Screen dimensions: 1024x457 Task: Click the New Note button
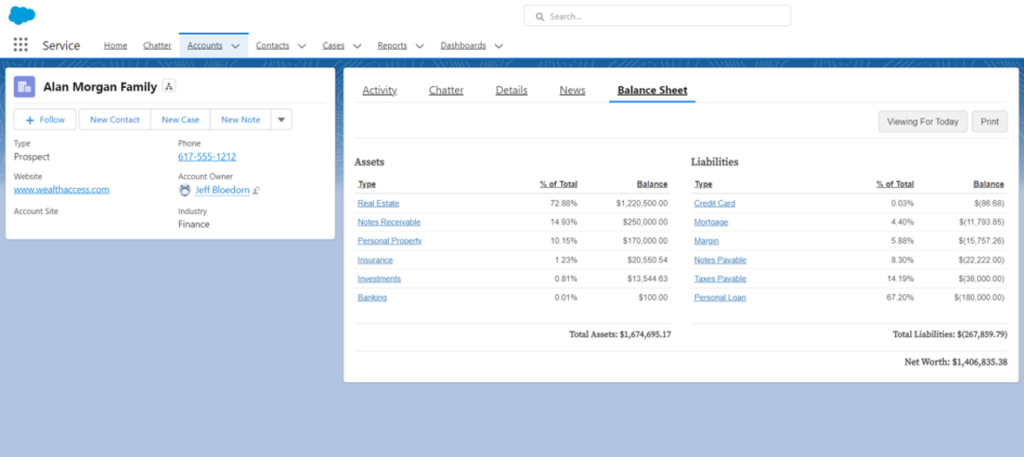click(x=240, y=119)
